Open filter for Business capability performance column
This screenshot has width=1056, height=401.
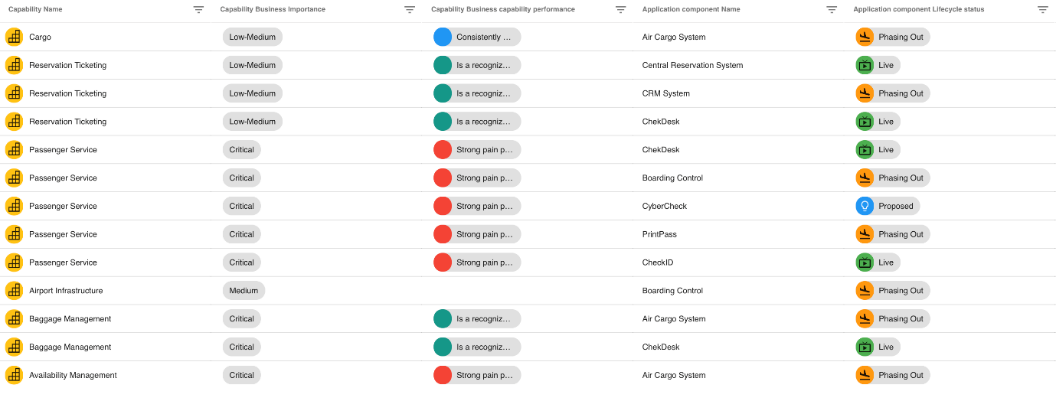pyautogui.click(x=621, y=9)
